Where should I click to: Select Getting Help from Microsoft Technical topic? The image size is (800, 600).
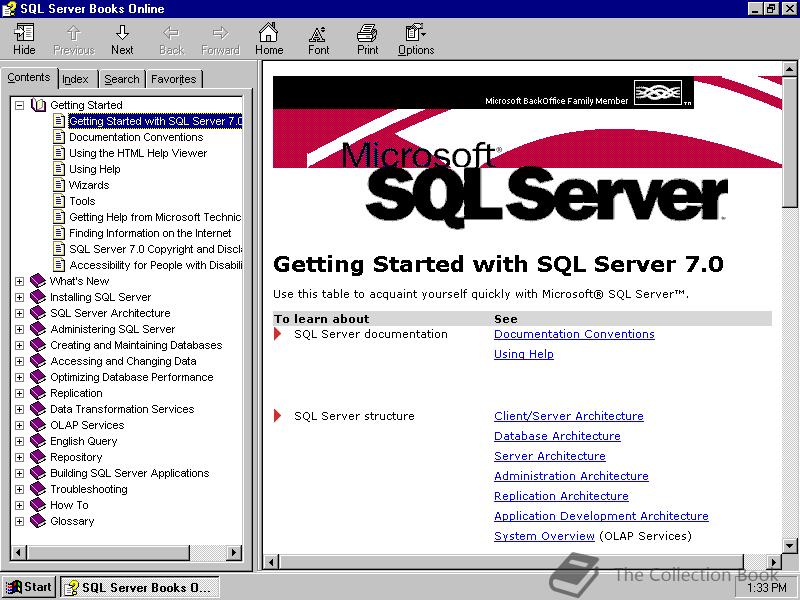(155, 217)
